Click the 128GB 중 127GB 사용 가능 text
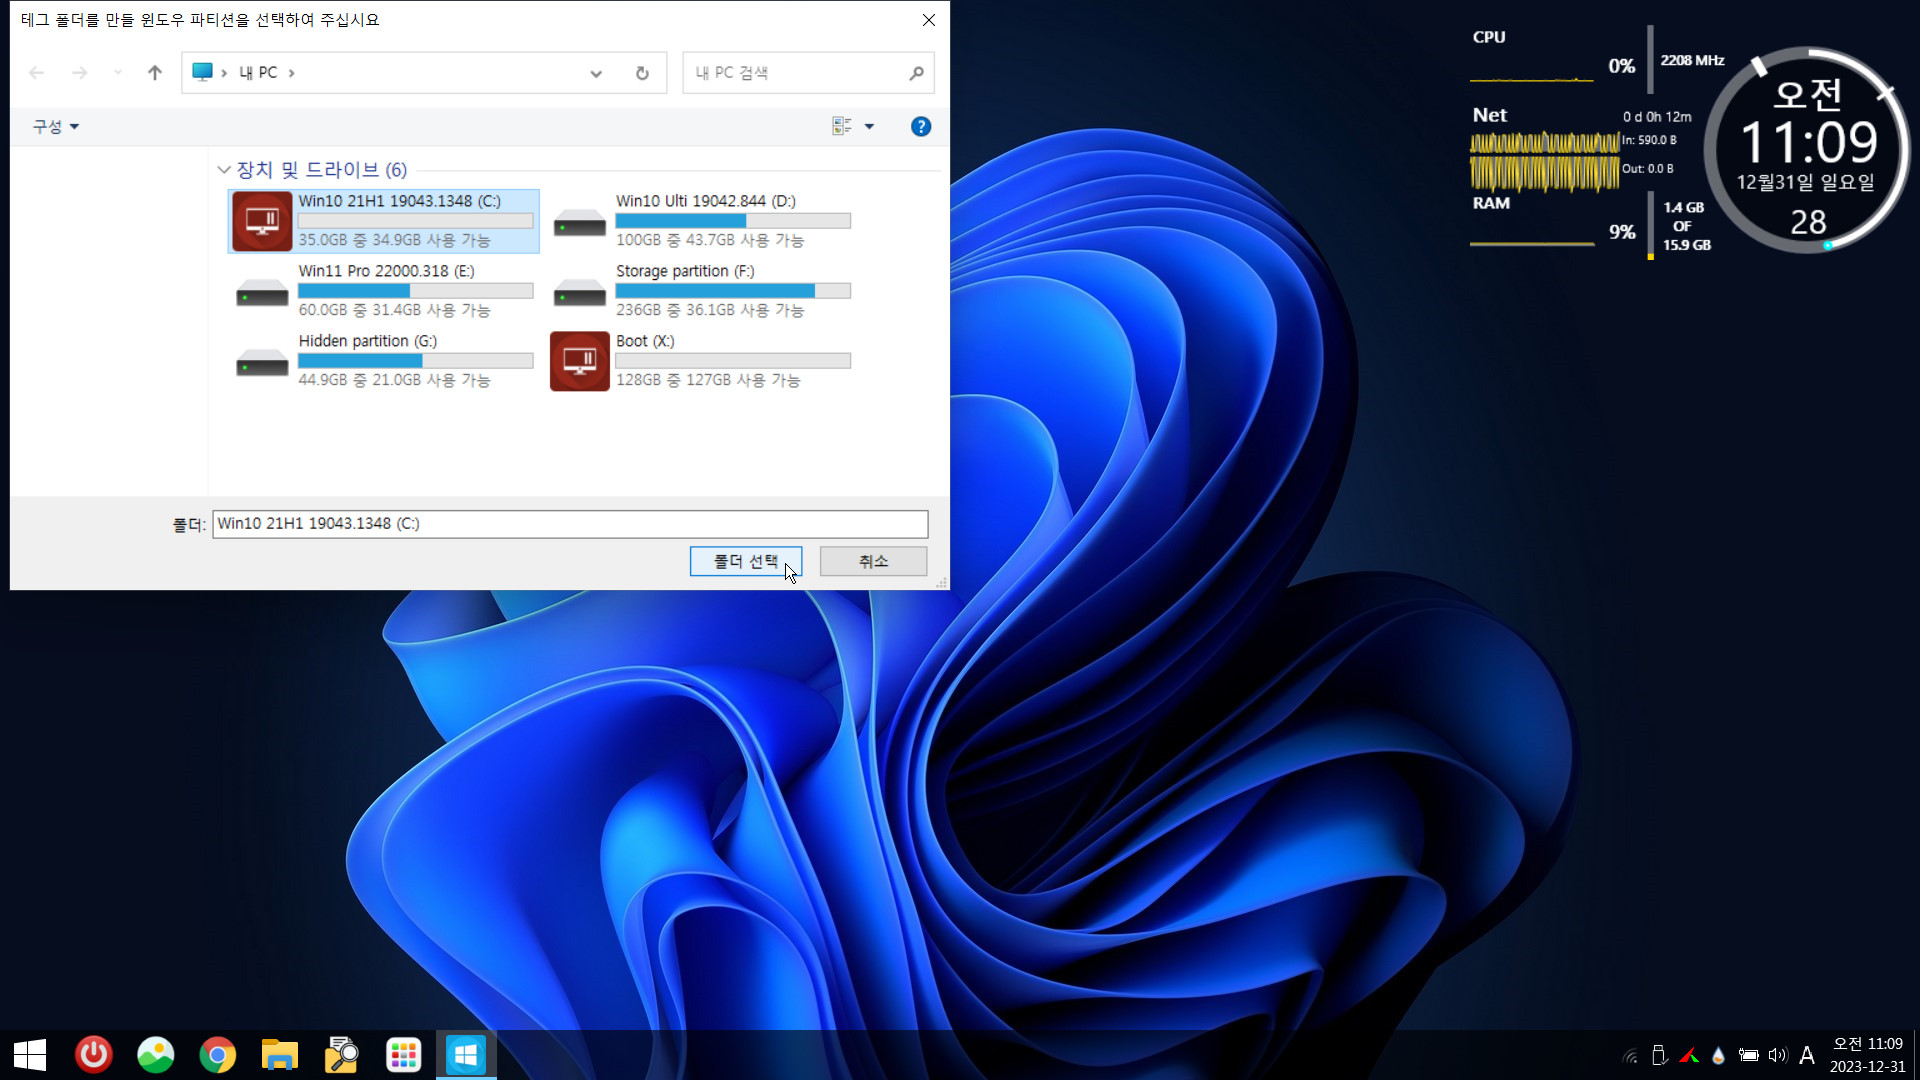 (x=708, y=380)
